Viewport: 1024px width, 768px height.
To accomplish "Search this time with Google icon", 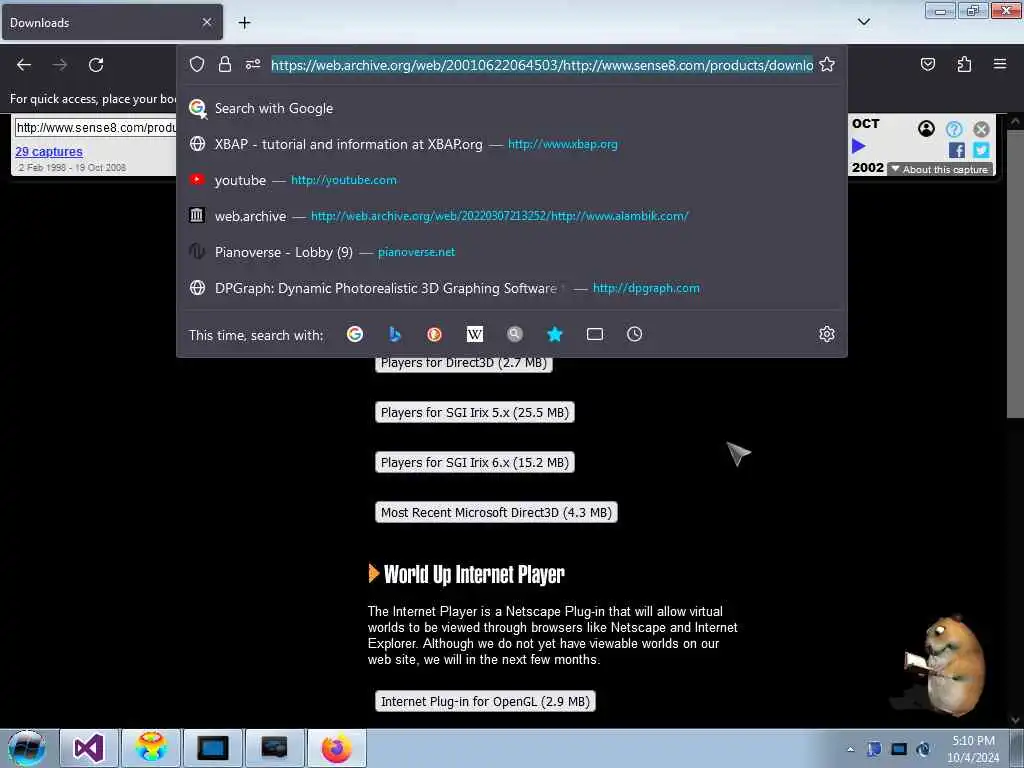I will click(355, 334).
